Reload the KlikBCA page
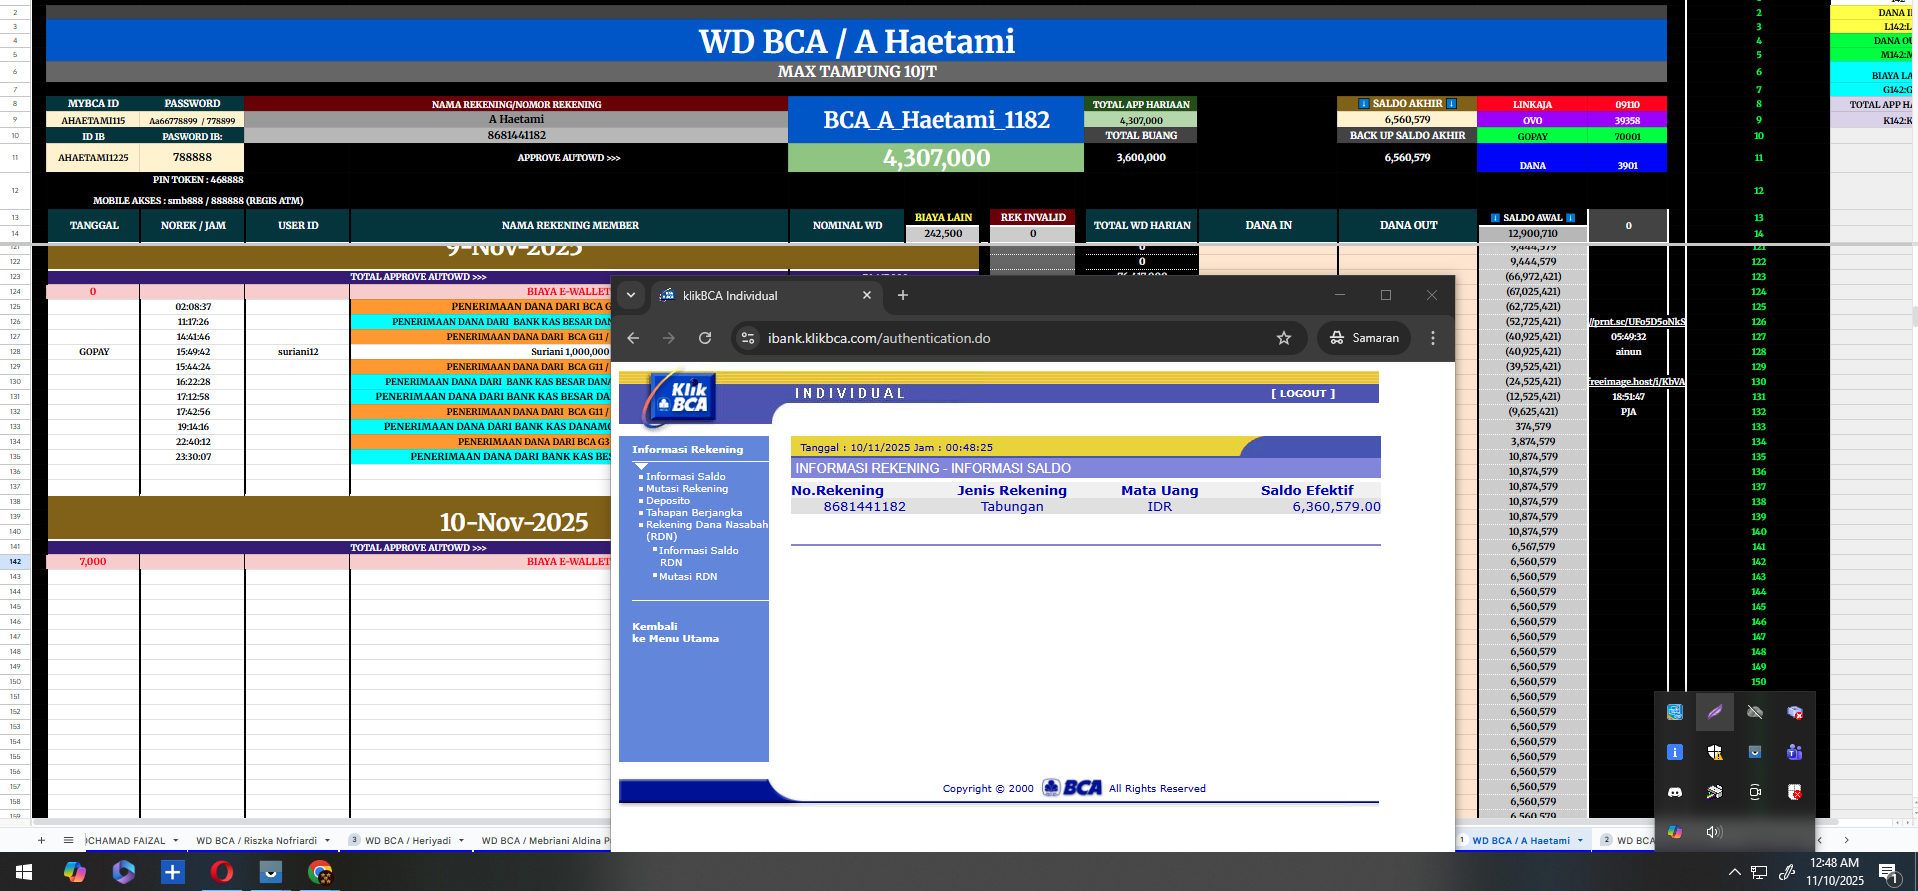 coord(705,338)
